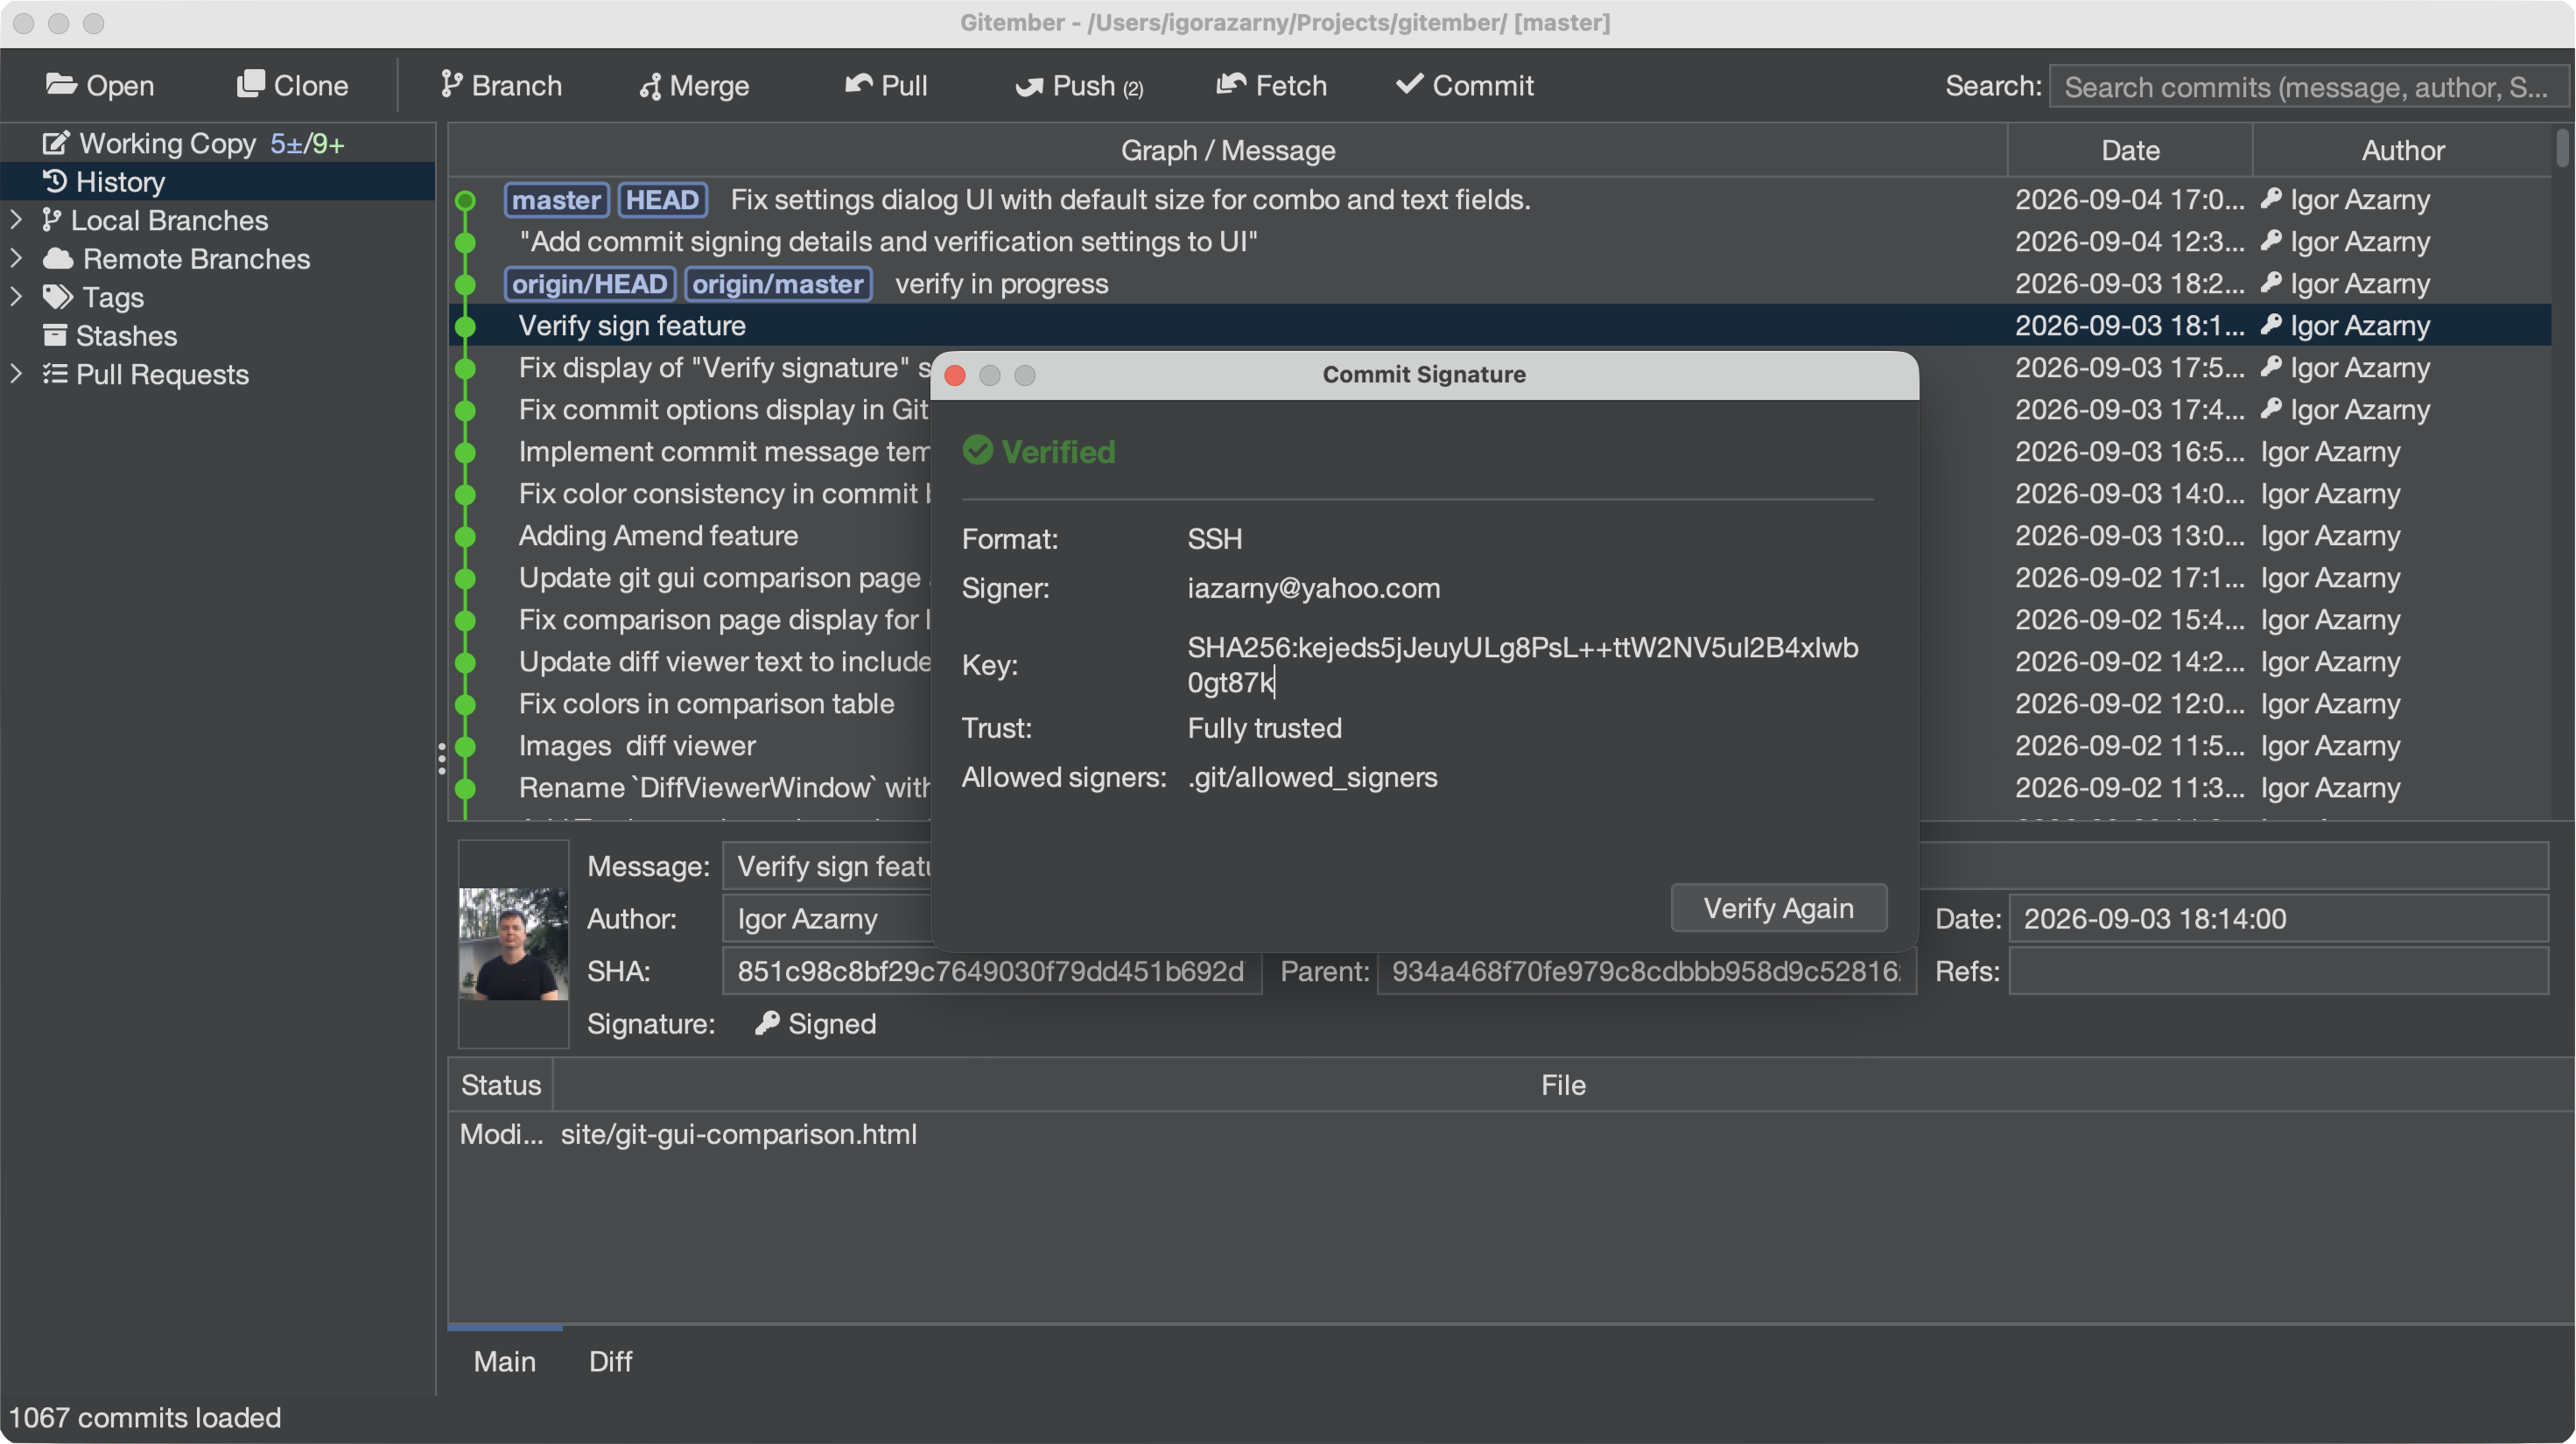Click the Parent SHA field

1646,972
